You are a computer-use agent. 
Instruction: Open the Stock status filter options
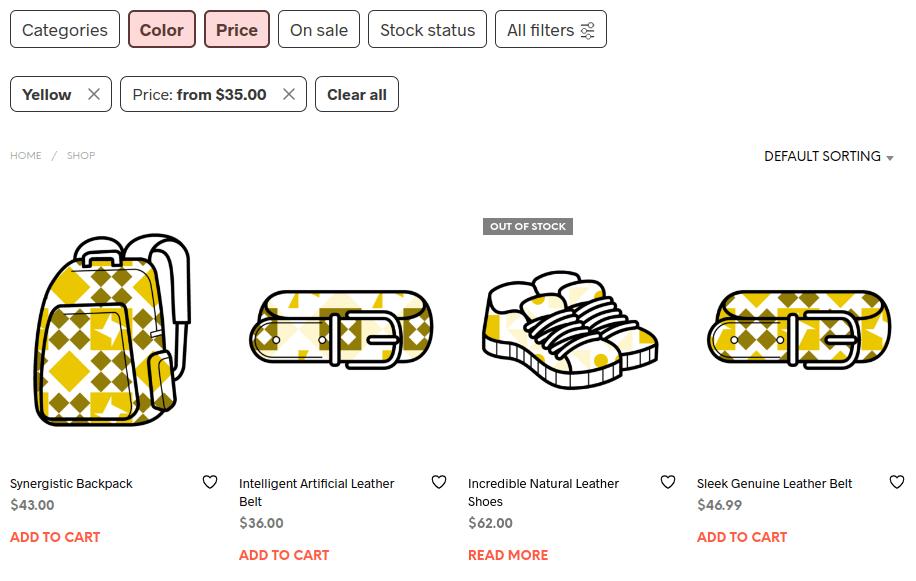(x=427, y=29)
